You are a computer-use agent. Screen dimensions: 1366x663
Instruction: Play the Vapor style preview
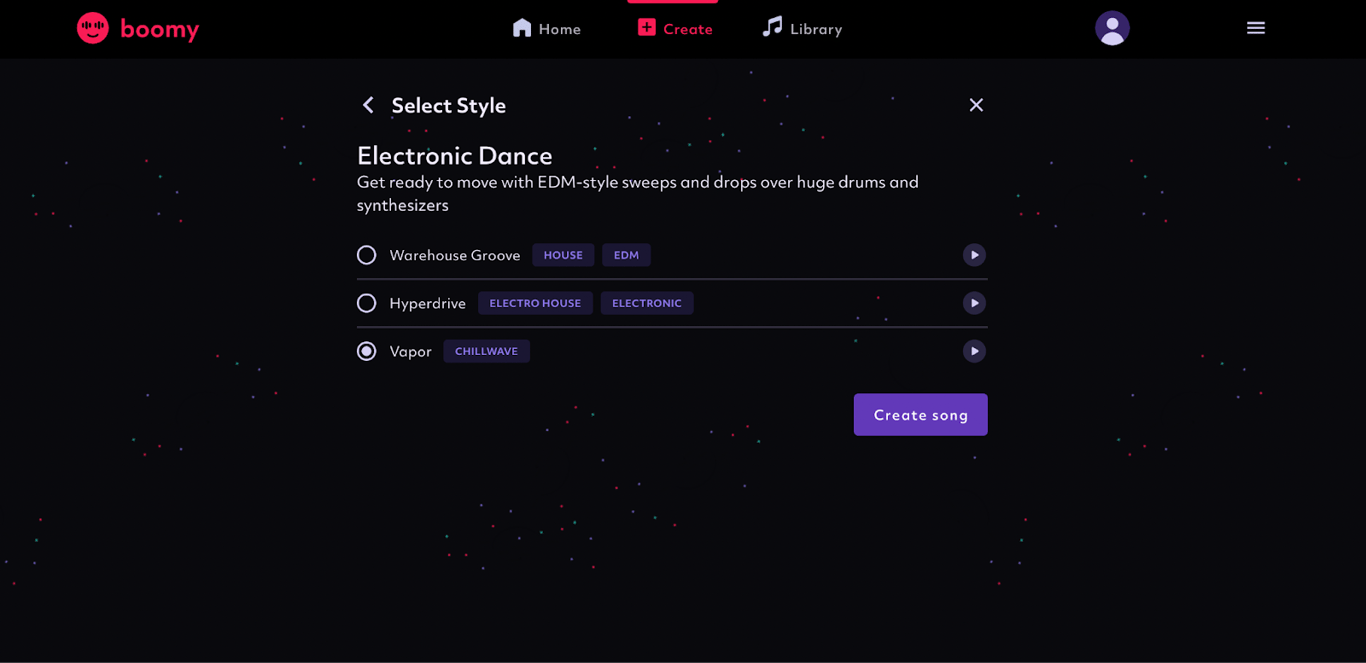tap(974, 351)
